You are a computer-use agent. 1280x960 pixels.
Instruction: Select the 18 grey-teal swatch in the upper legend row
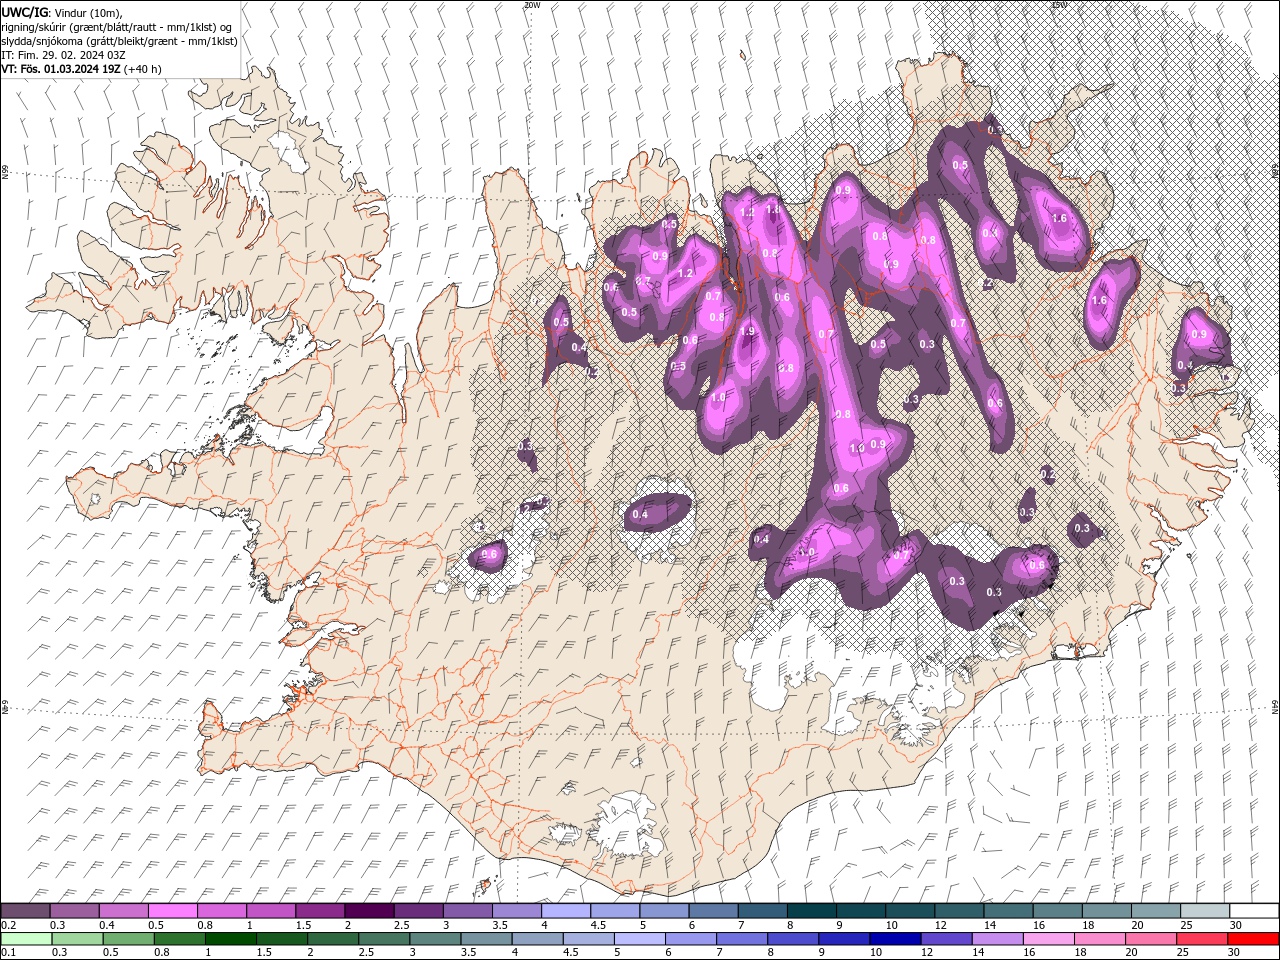(1107, 910)
